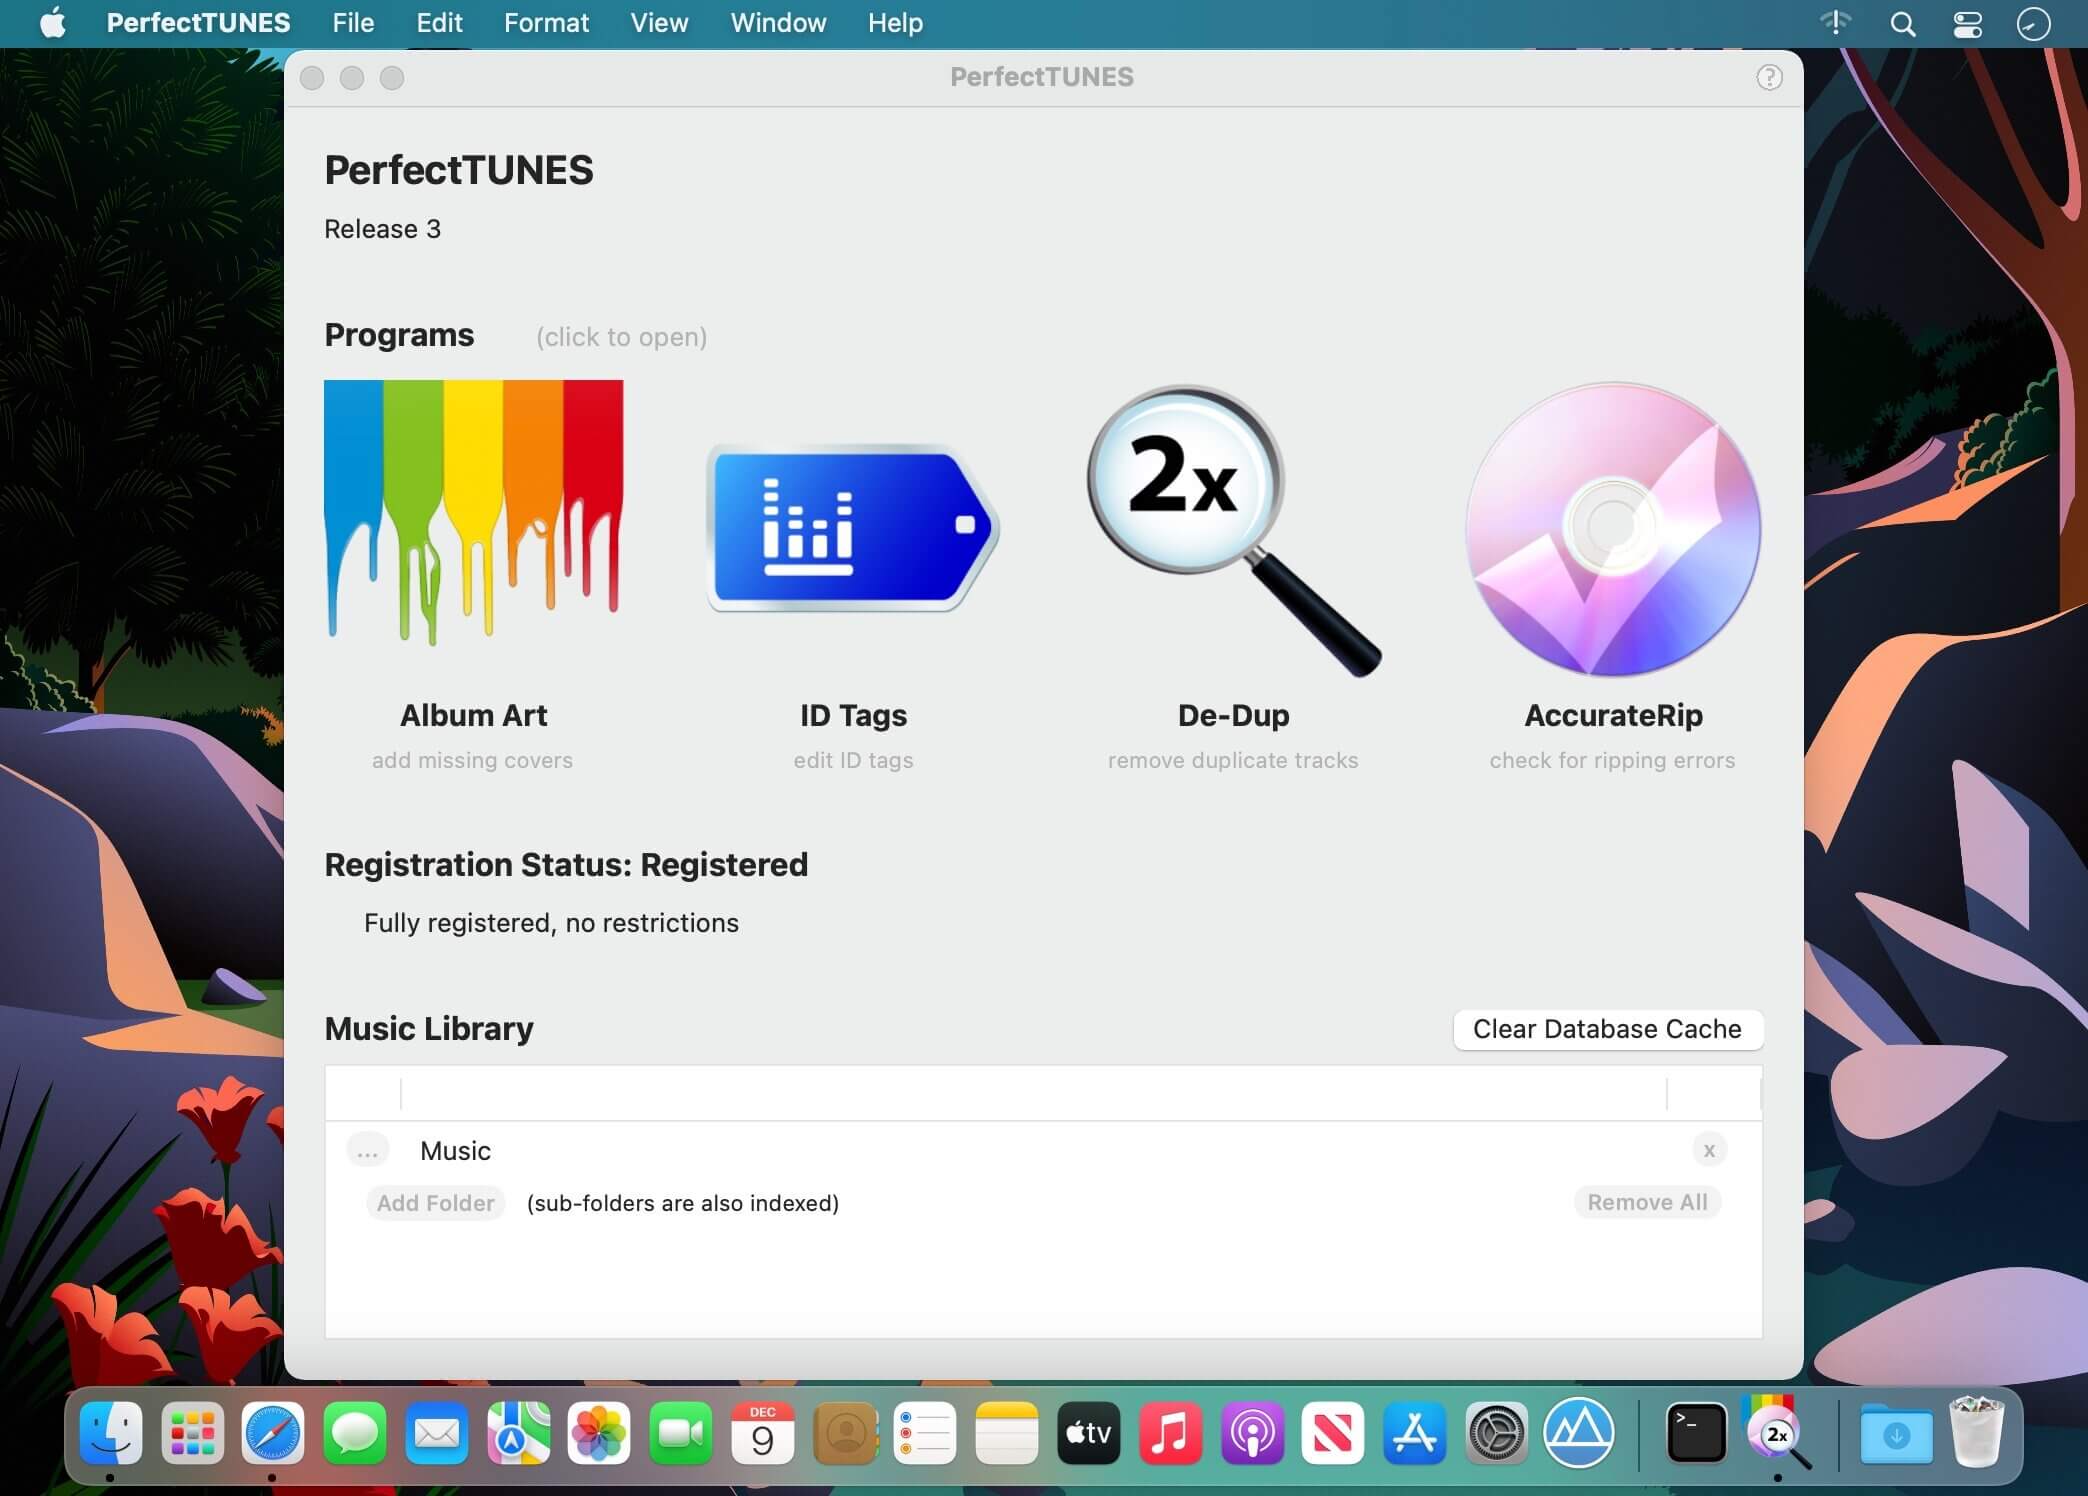This screenshot has height=1496, width=2088.
Task: Open the Format menu
Action: click(x=546, y=23)
